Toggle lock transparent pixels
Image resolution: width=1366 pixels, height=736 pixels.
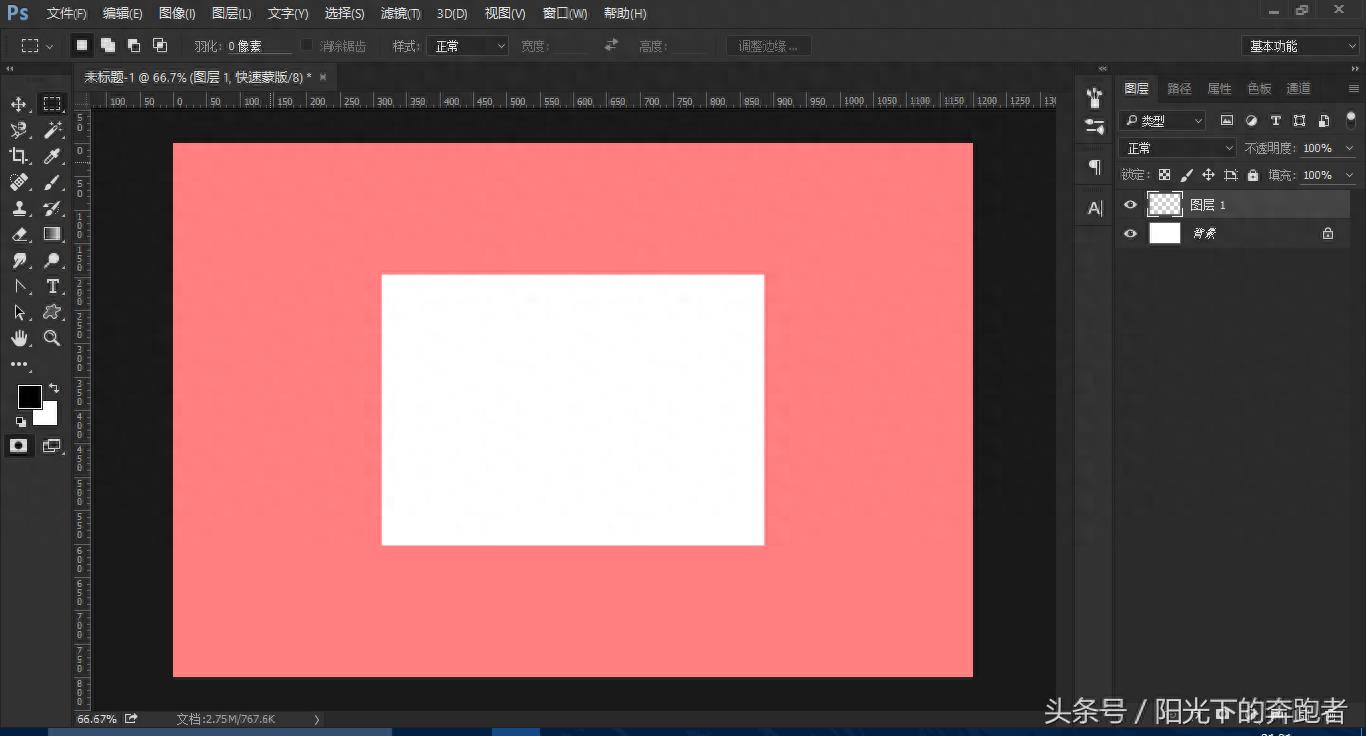[1164, 175]
